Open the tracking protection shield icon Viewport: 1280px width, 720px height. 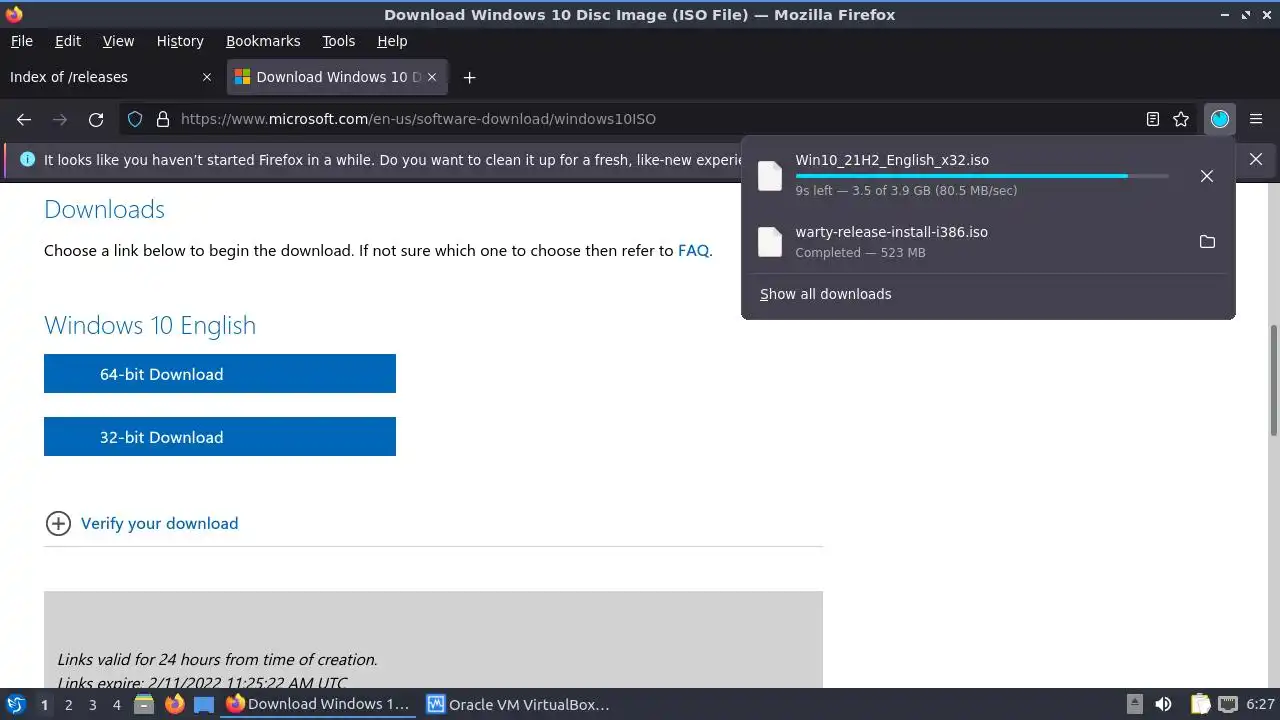pos(135,119)
